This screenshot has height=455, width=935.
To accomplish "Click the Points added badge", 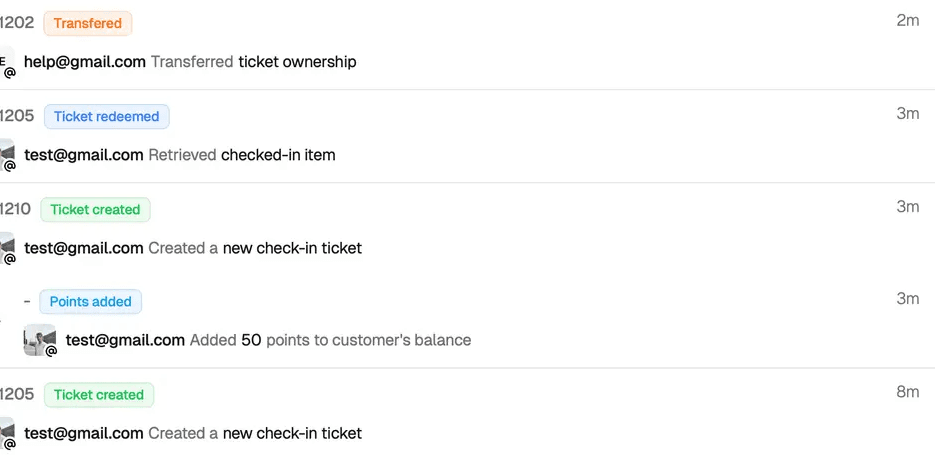I will 91,302.
